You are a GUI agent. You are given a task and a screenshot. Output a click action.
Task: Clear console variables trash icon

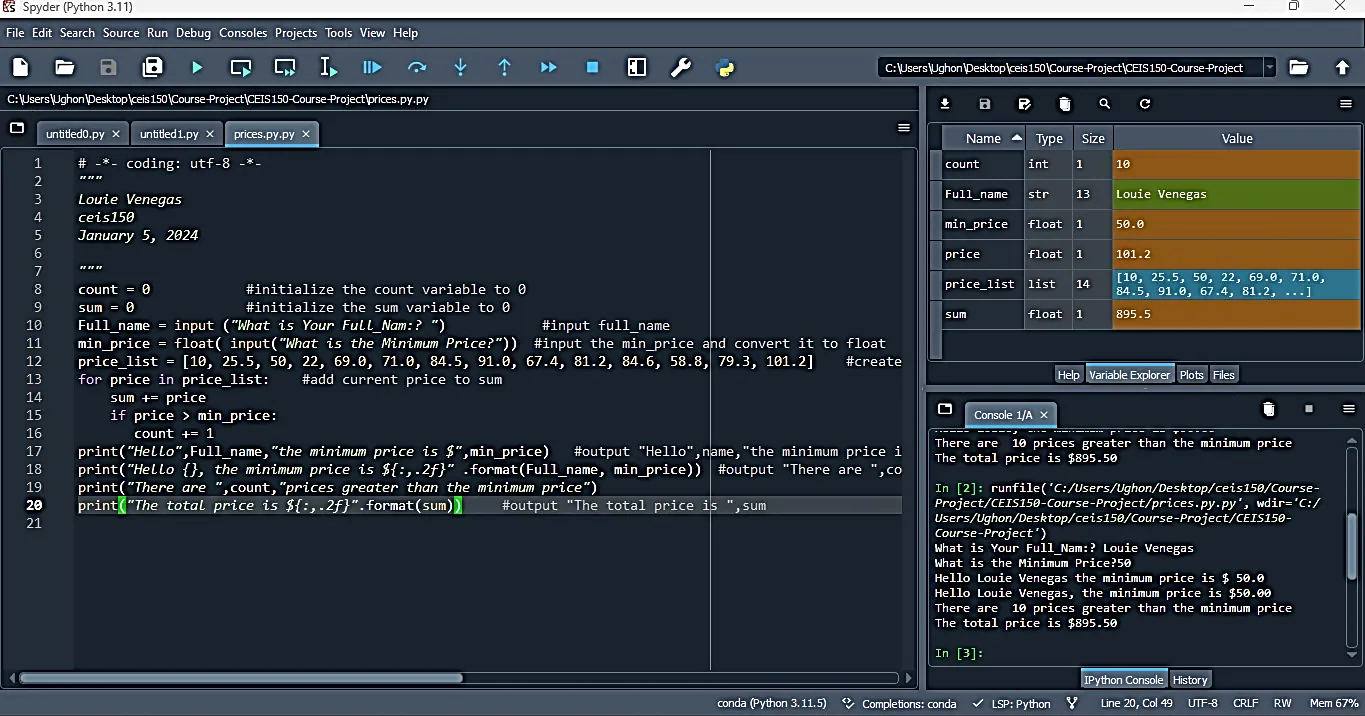point(1269,409)
